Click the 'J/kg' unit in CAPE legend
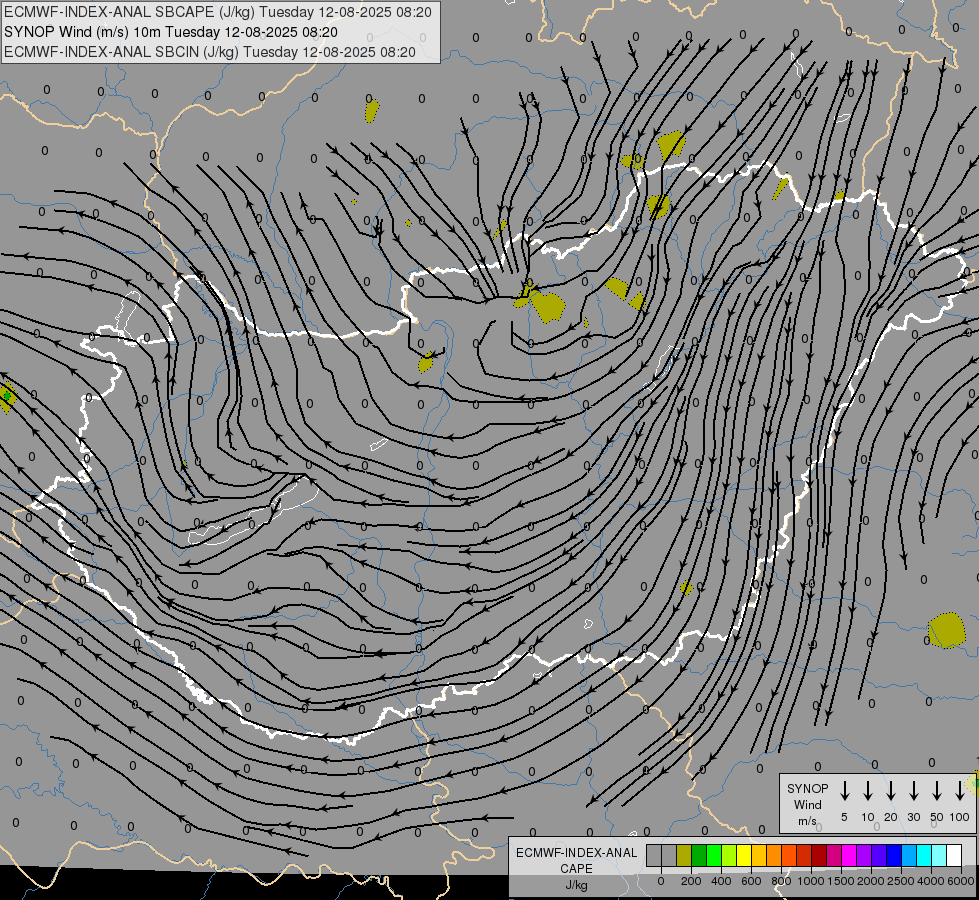The image size is (979, 900). pos(576,885)
